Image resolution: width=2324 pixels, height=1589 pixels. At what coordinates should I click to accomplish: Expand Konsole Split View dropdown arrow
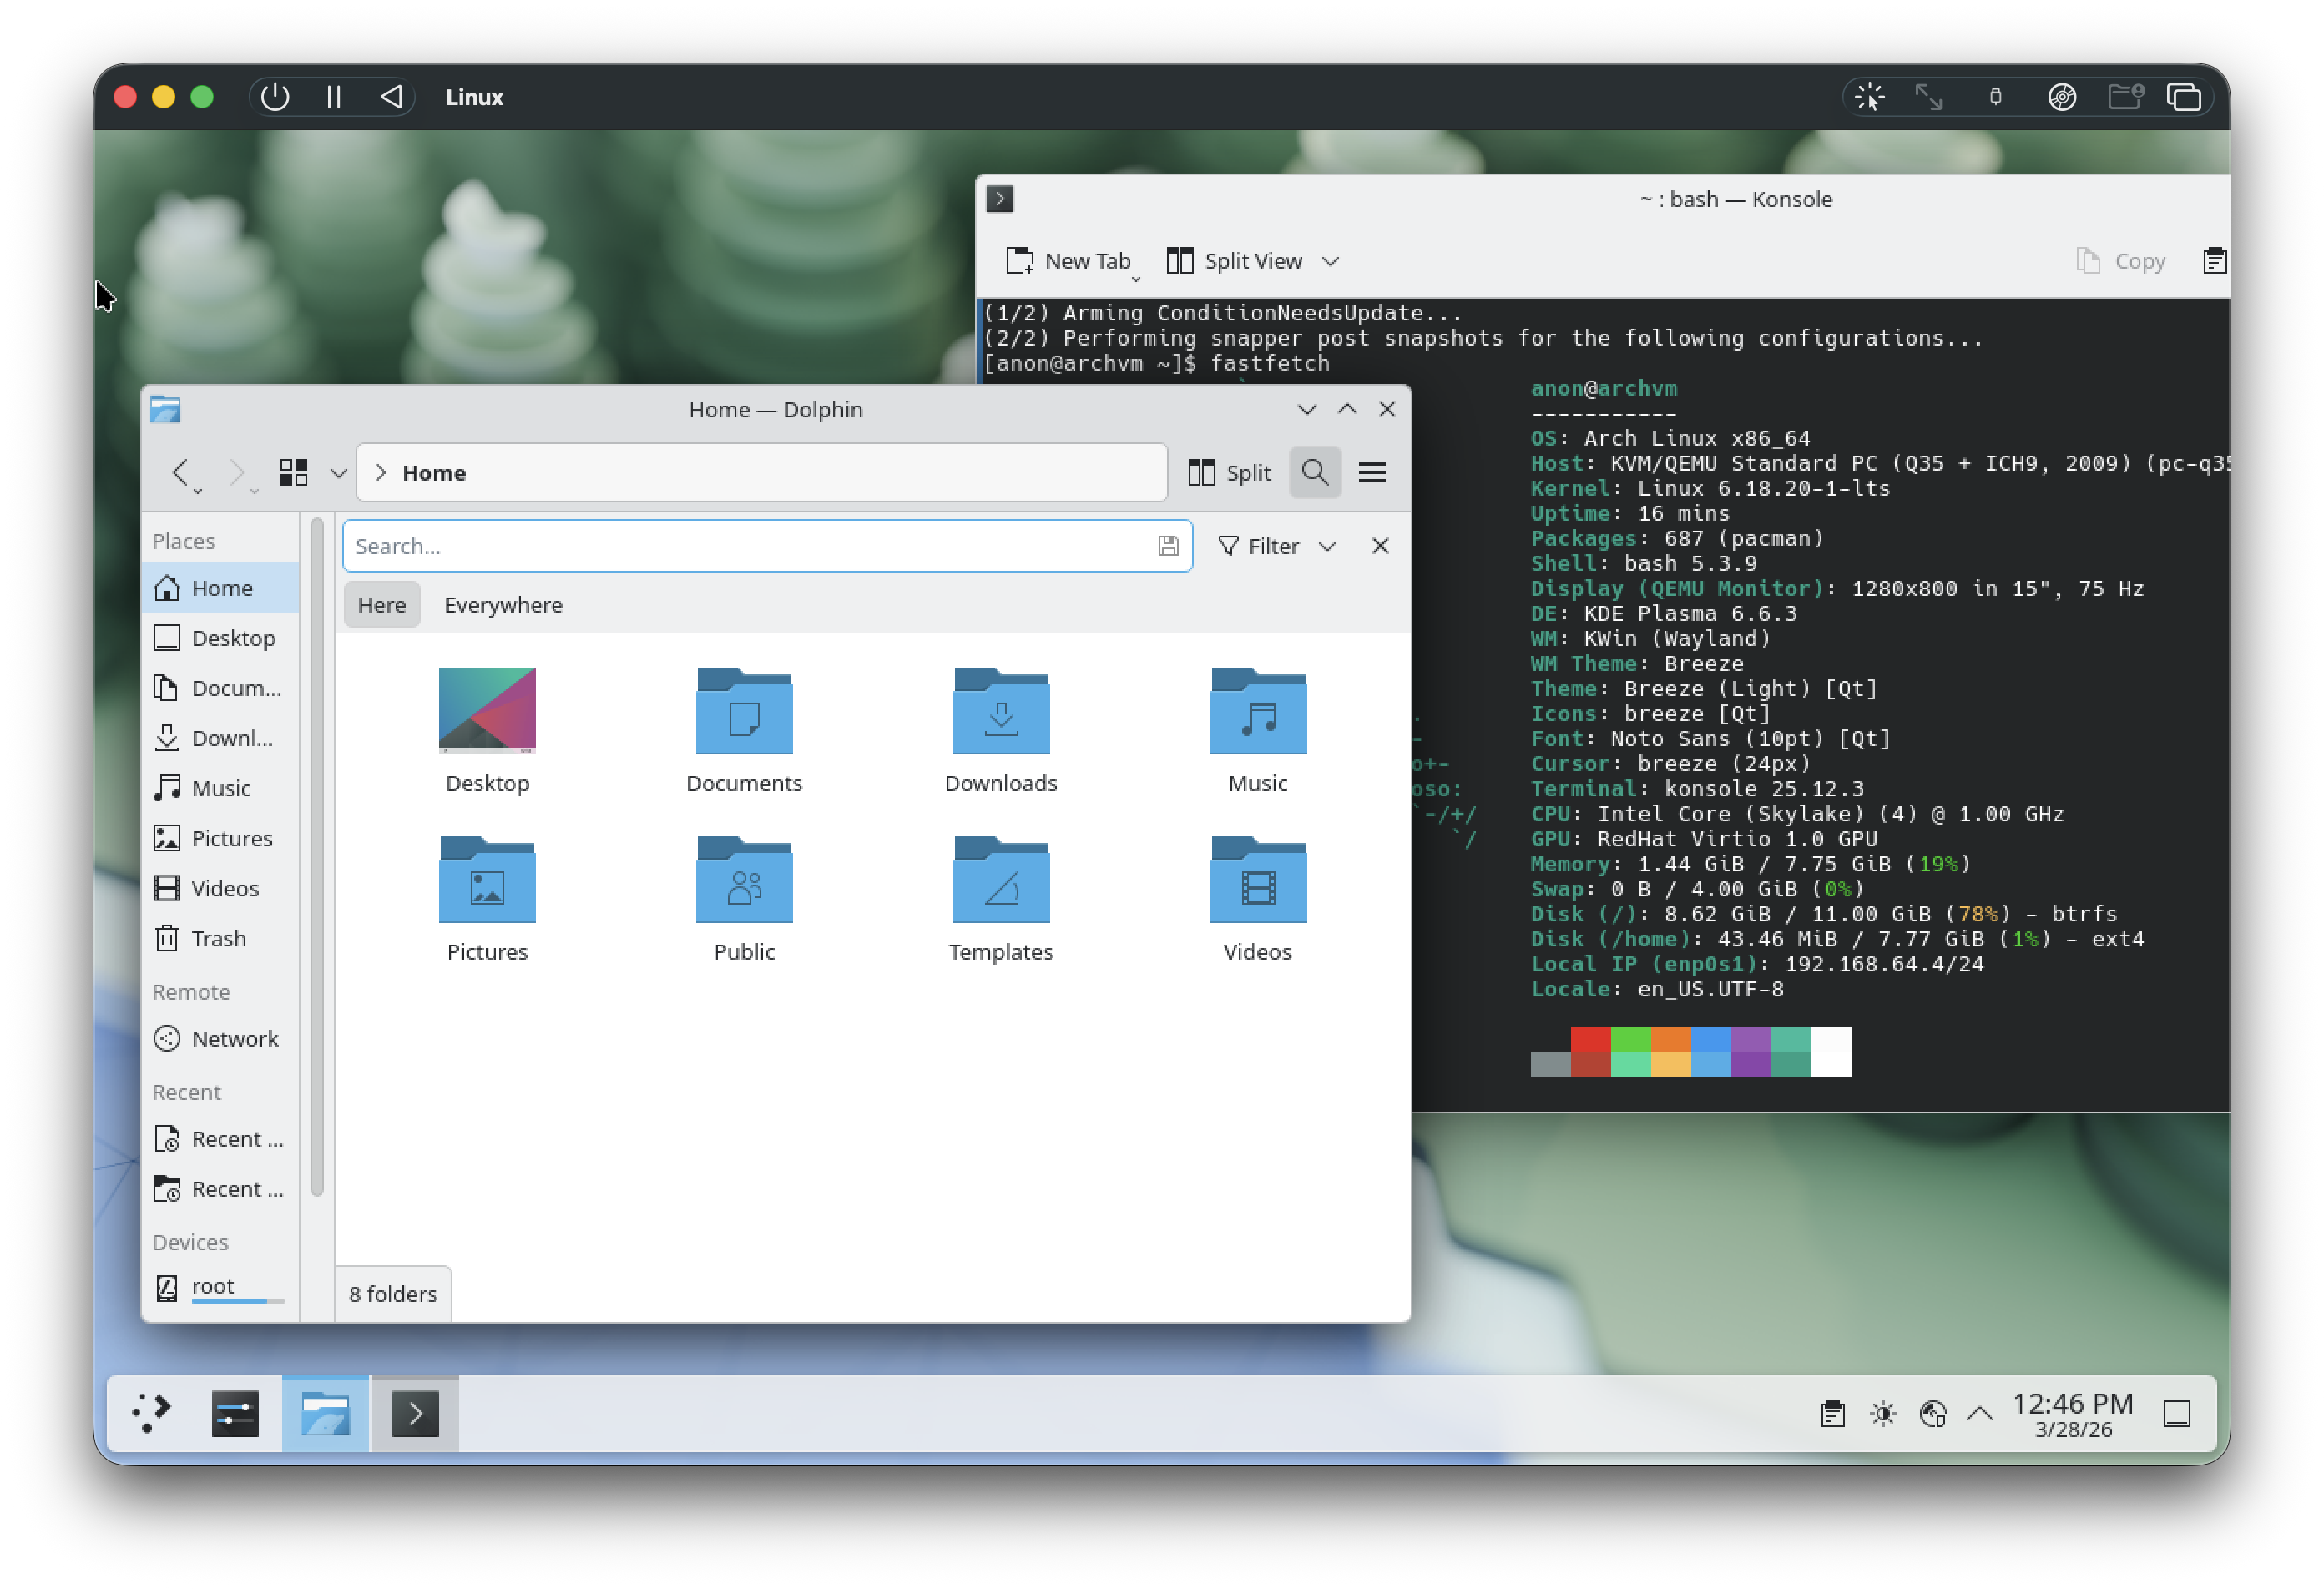1329,261
